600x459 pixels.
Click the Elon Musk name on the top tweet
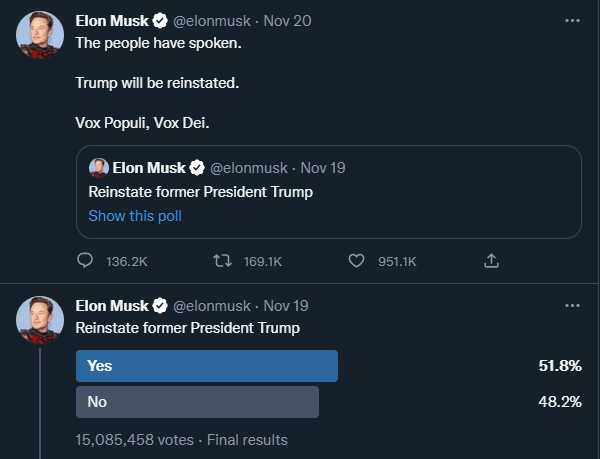[112, 21]
